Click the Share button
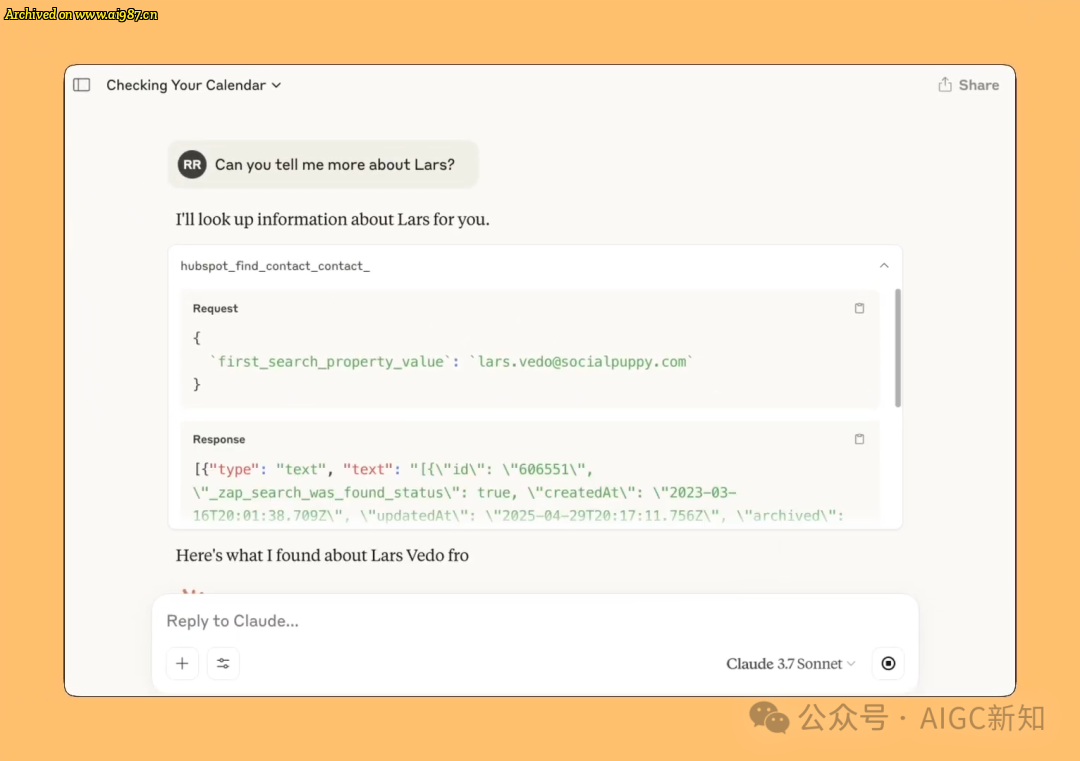The width and height of the screenshot is (1080, 761). [968, 85]
